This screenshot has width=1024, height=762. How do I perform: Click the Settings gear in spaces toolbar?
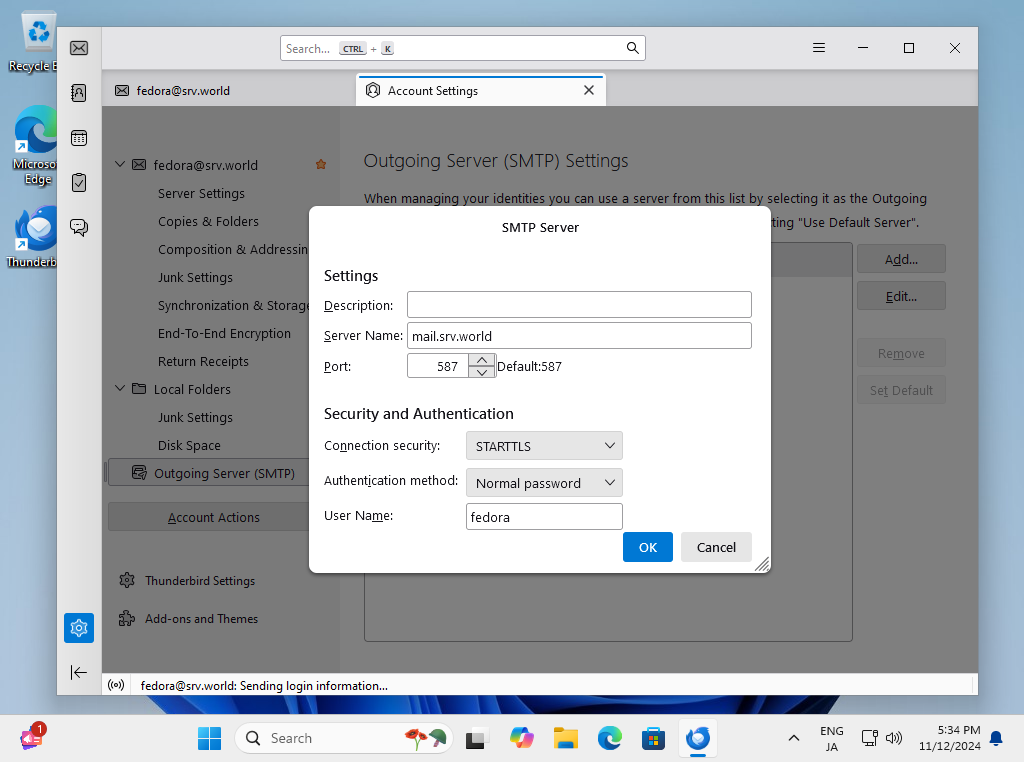coord(79,627)
